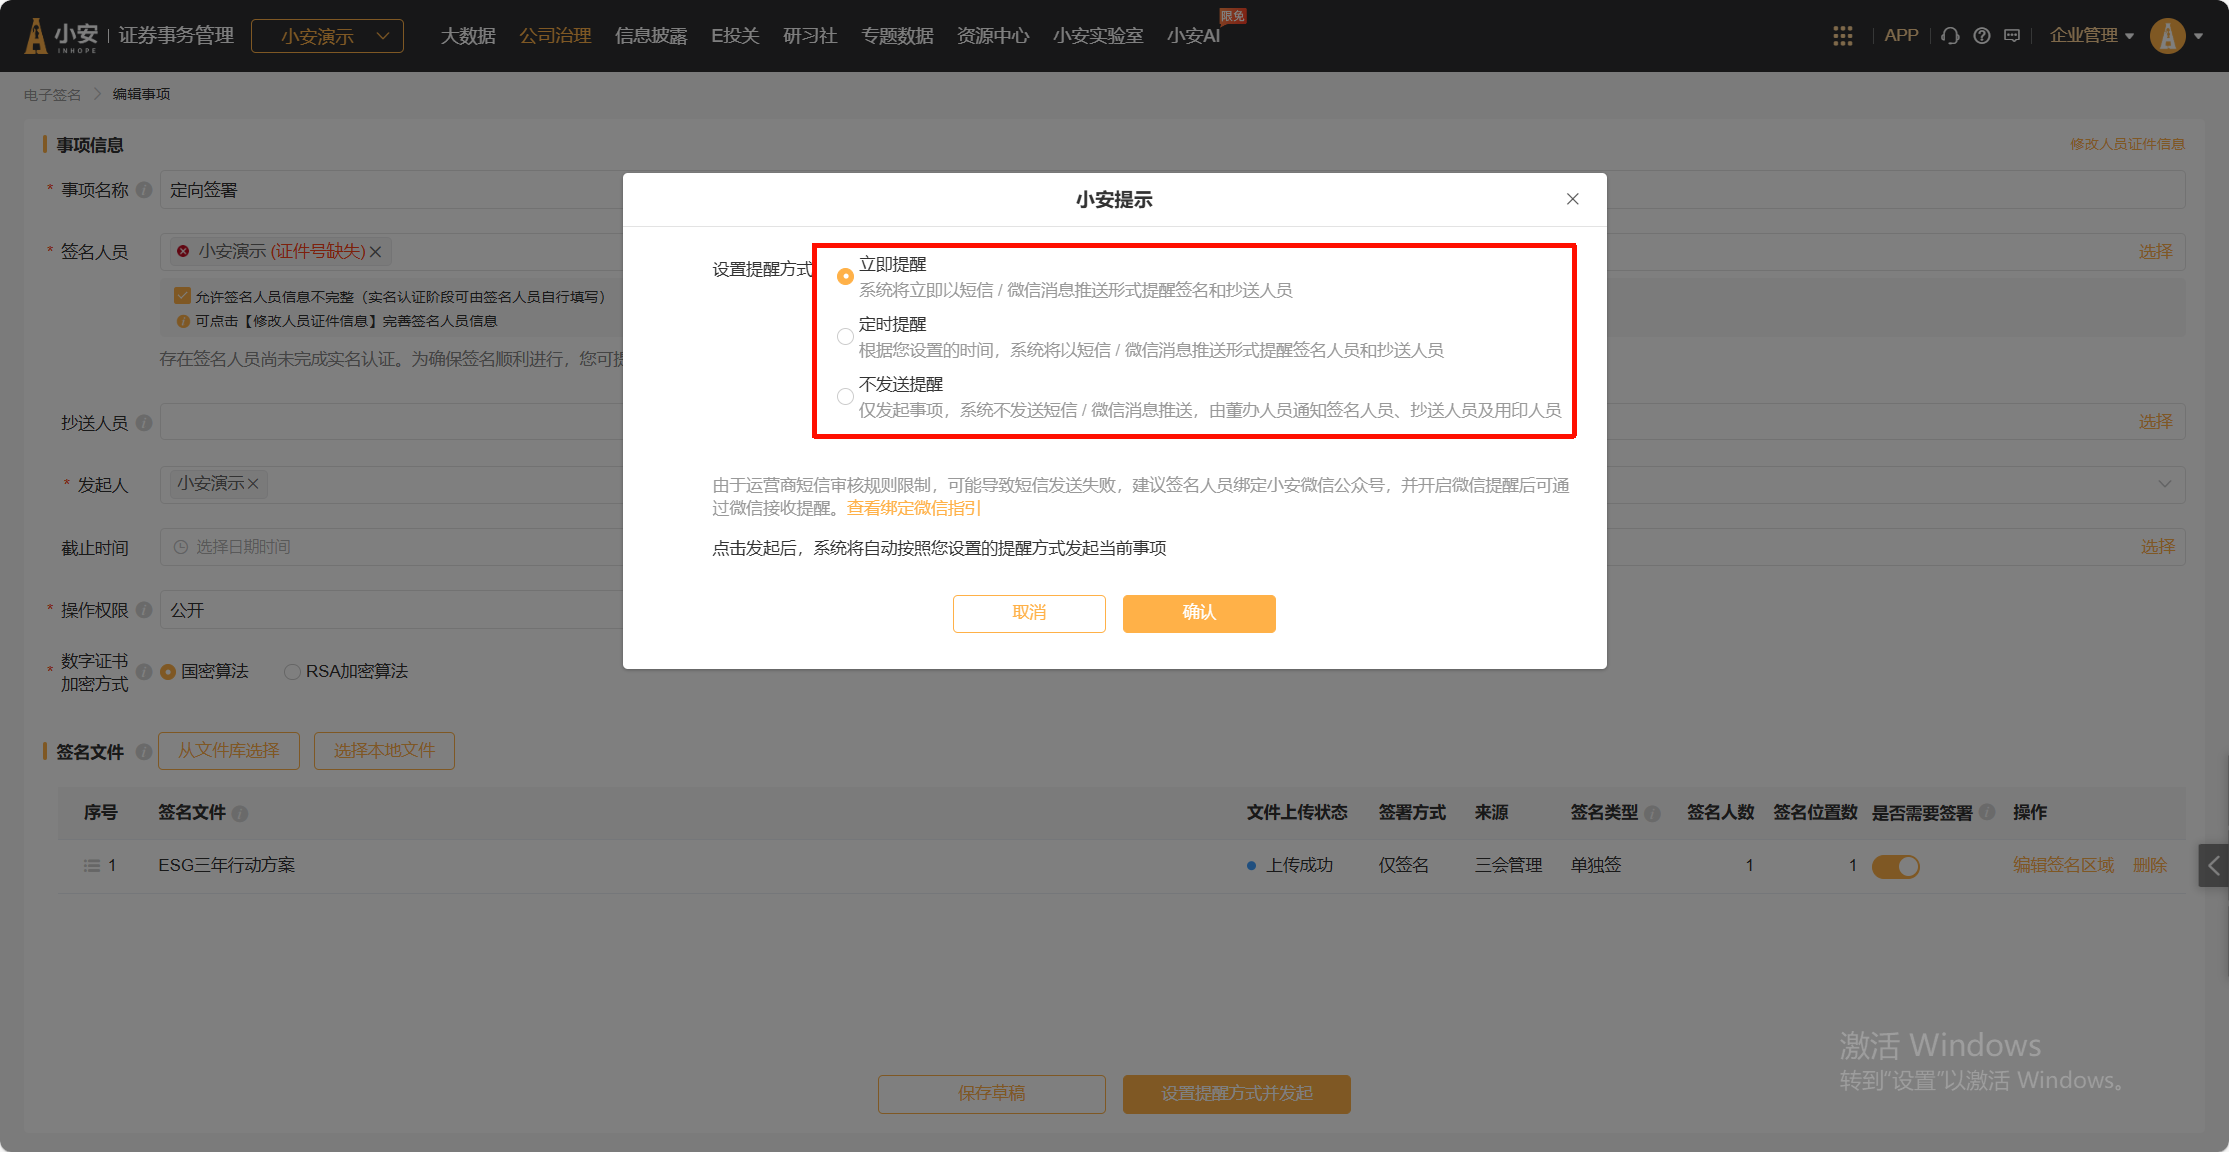This screenshot has width=2229, height=1152.
Task: Open the nine-dot apps grid icon
Action: coord(1842,36)
